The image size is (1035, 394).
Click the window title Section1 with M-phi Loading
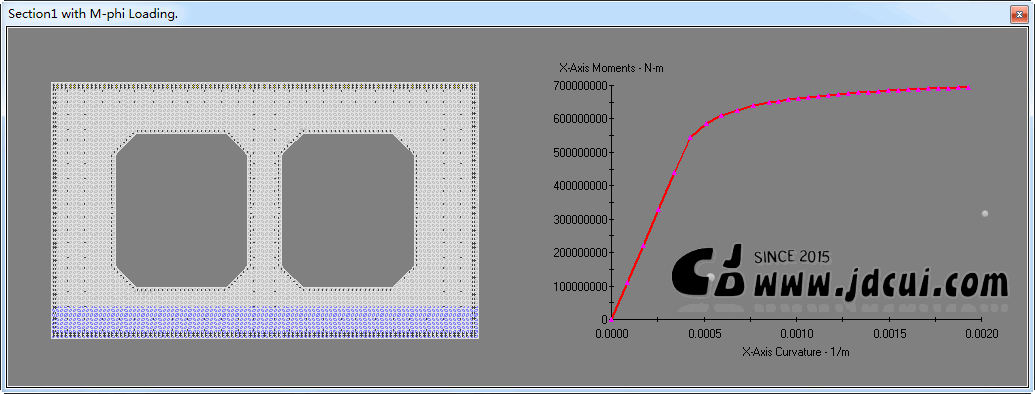pyautogui.click(x=93, y=15)
